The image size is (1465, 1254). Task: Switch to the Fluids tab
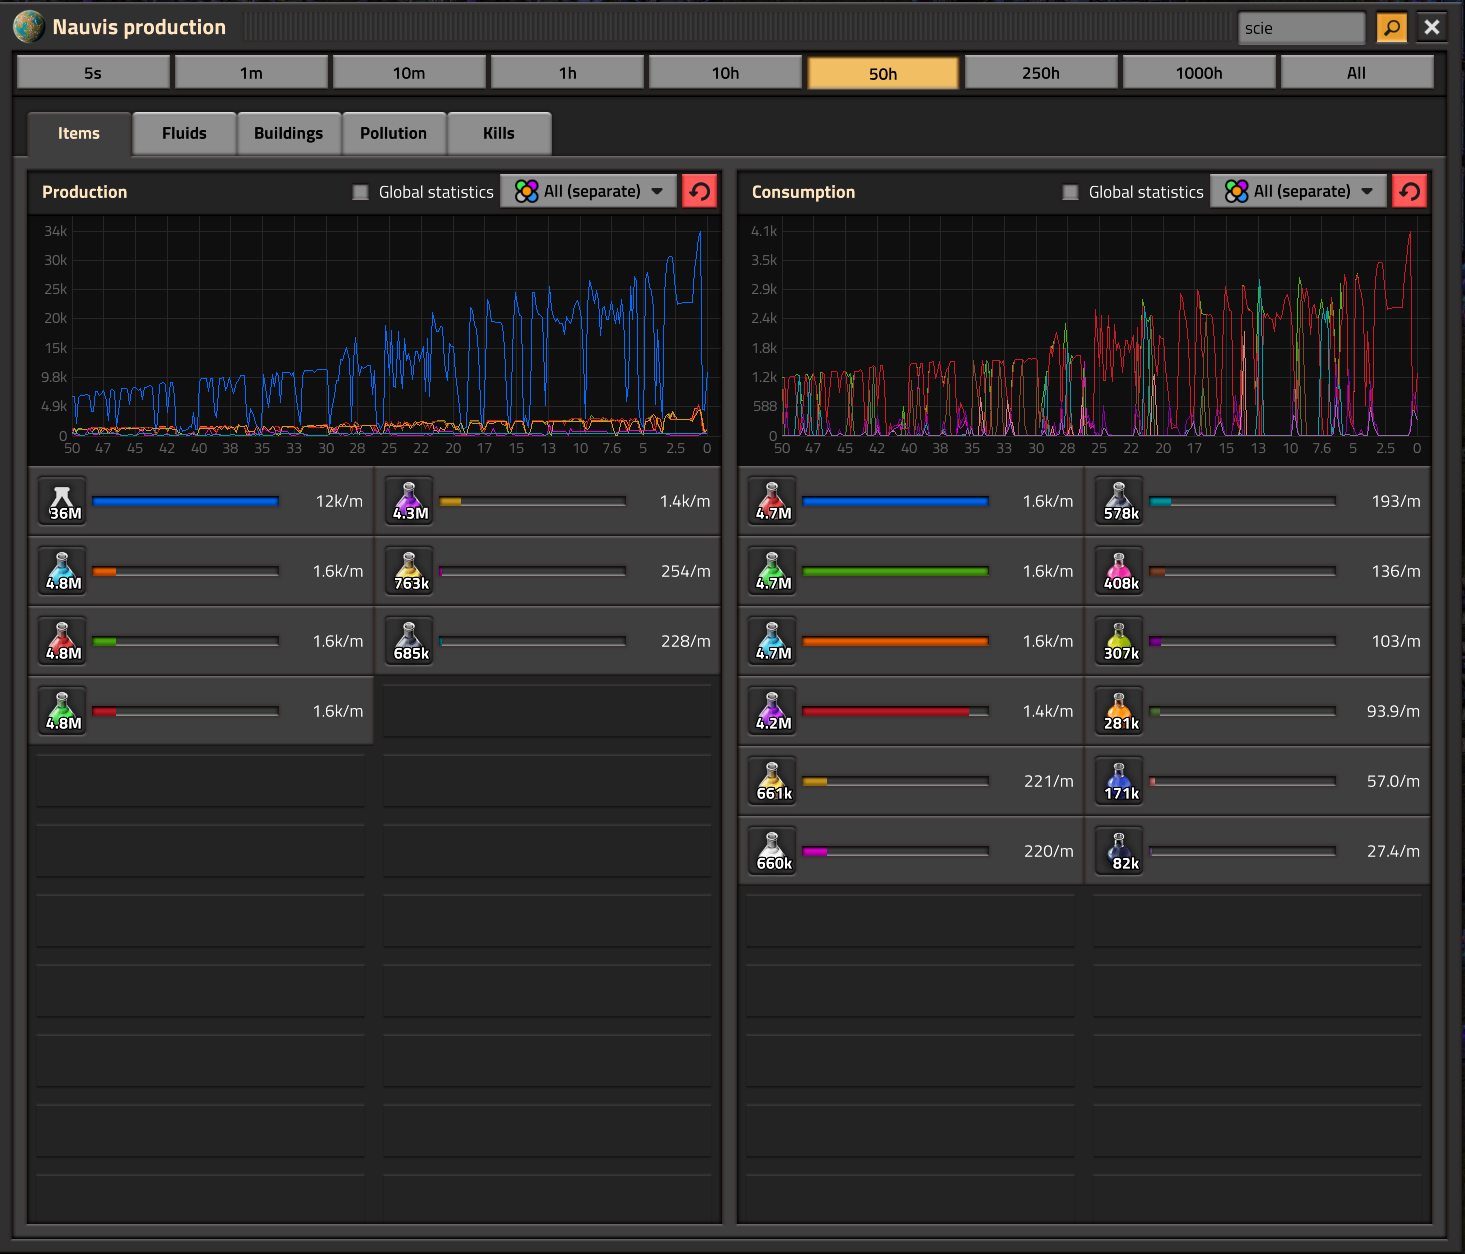coord(184,133)
